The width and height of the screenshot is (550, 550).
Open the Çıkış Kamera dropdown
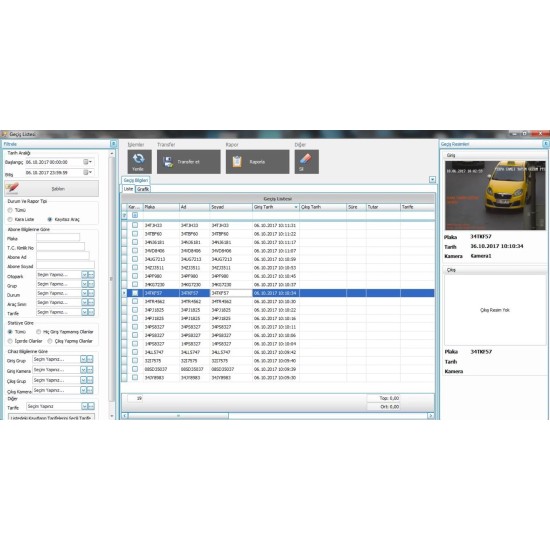coord(83,390)
